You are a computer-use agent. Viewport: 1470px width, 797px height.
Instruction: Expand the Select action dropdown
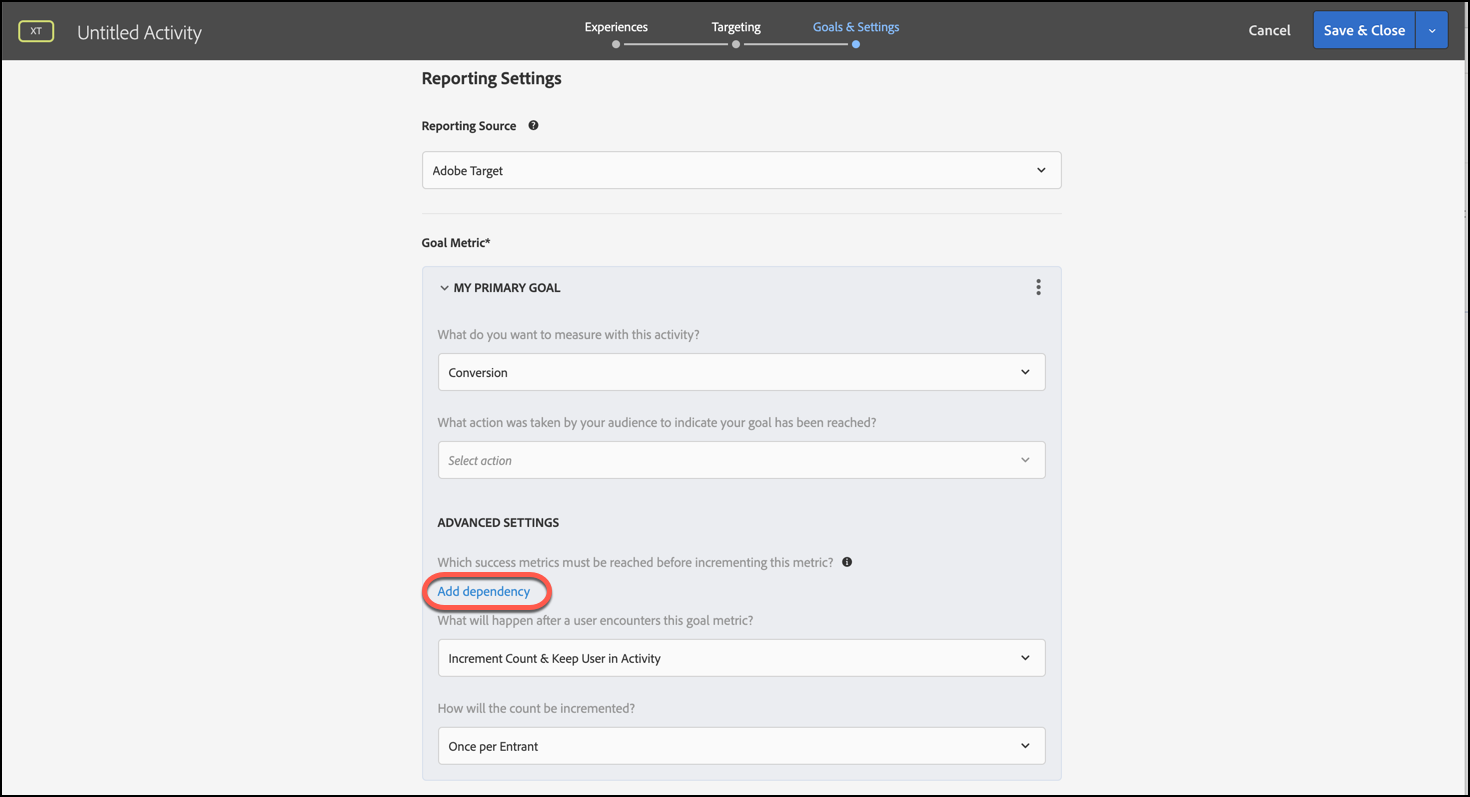[741, 460]
